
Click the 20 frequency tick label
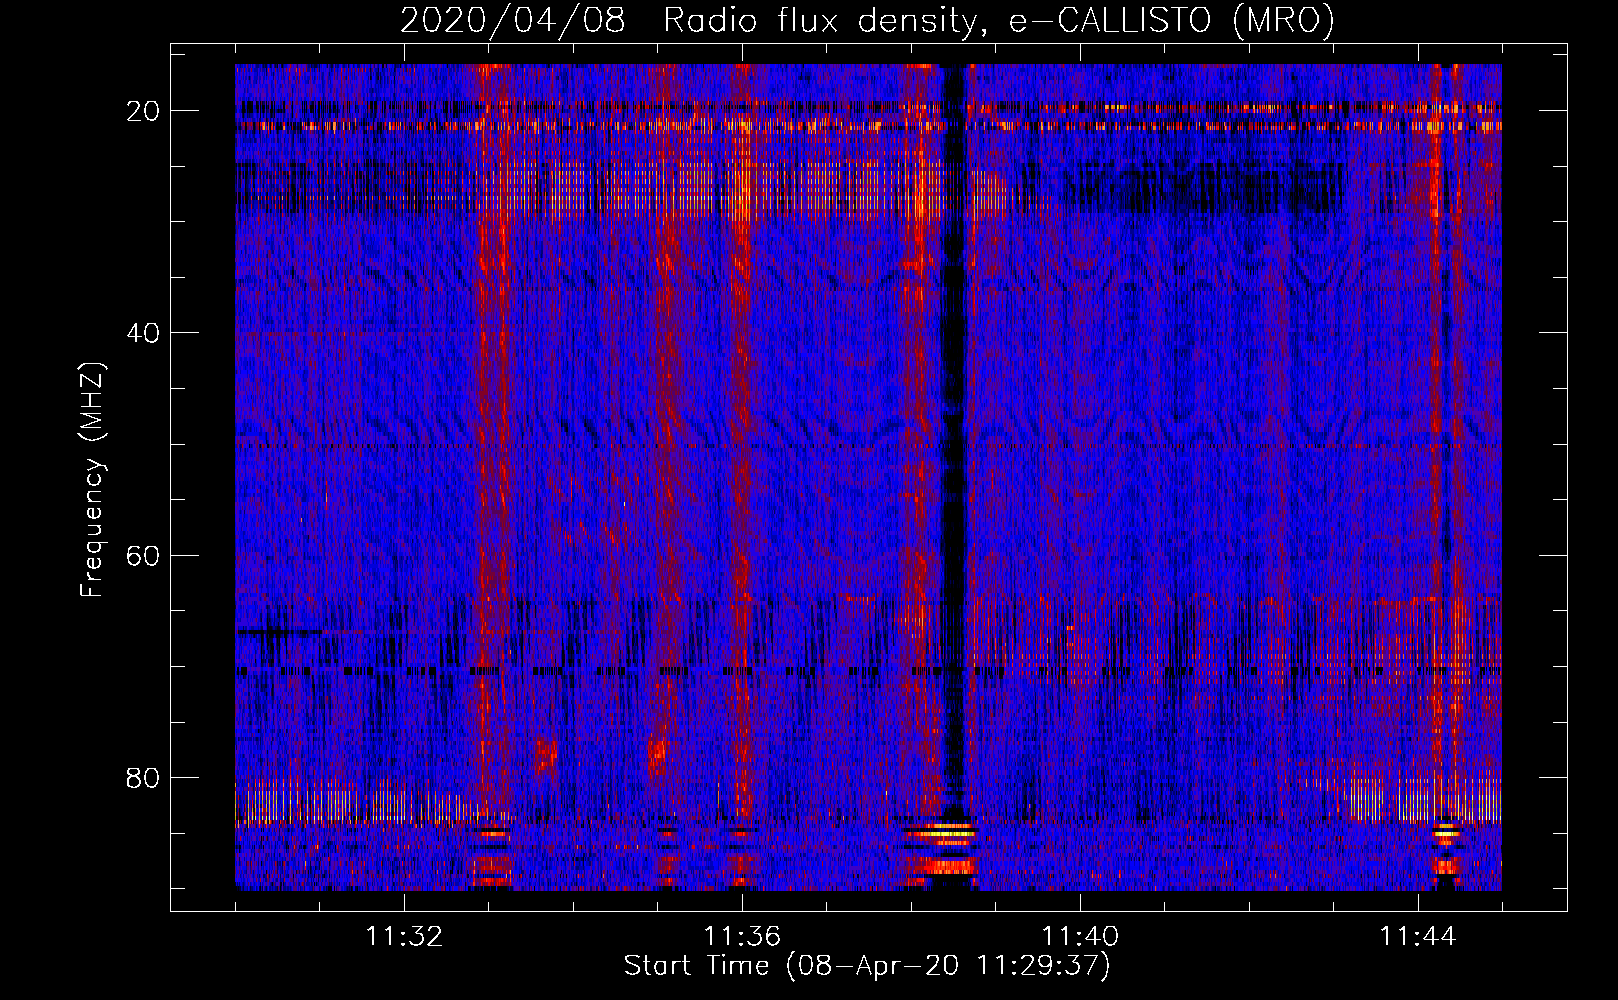143,111
